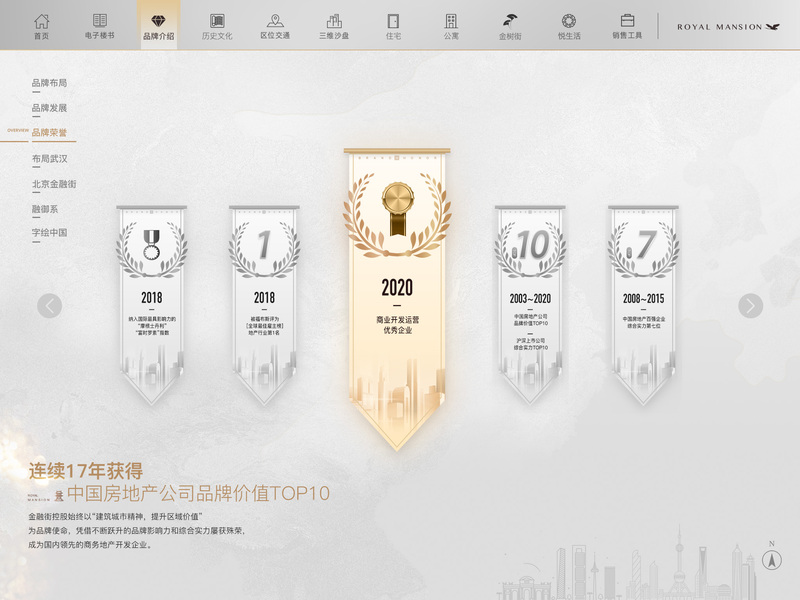
Task: Open the 悦生活 icon
Action: coord(569,27)
